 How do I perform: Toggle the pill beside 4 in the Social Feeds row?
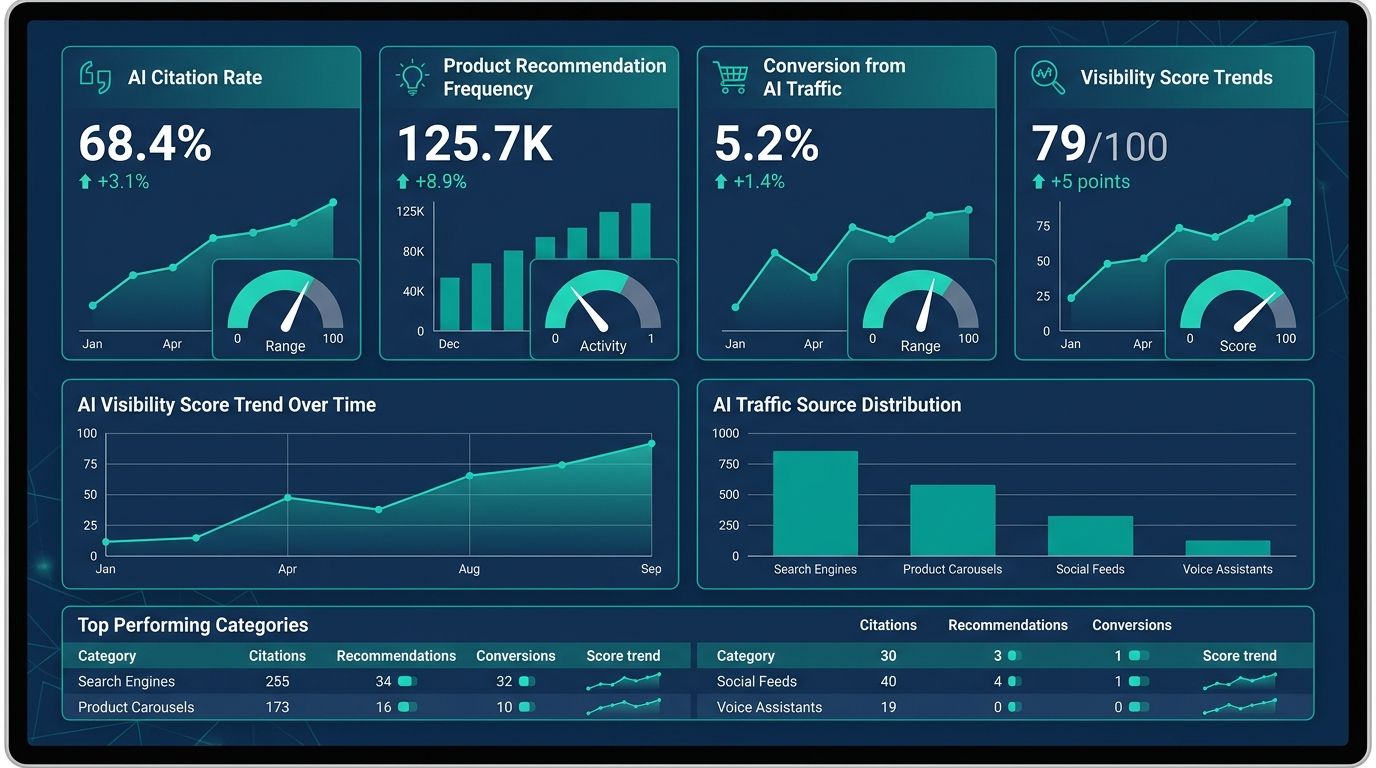tap(1014, 681)
